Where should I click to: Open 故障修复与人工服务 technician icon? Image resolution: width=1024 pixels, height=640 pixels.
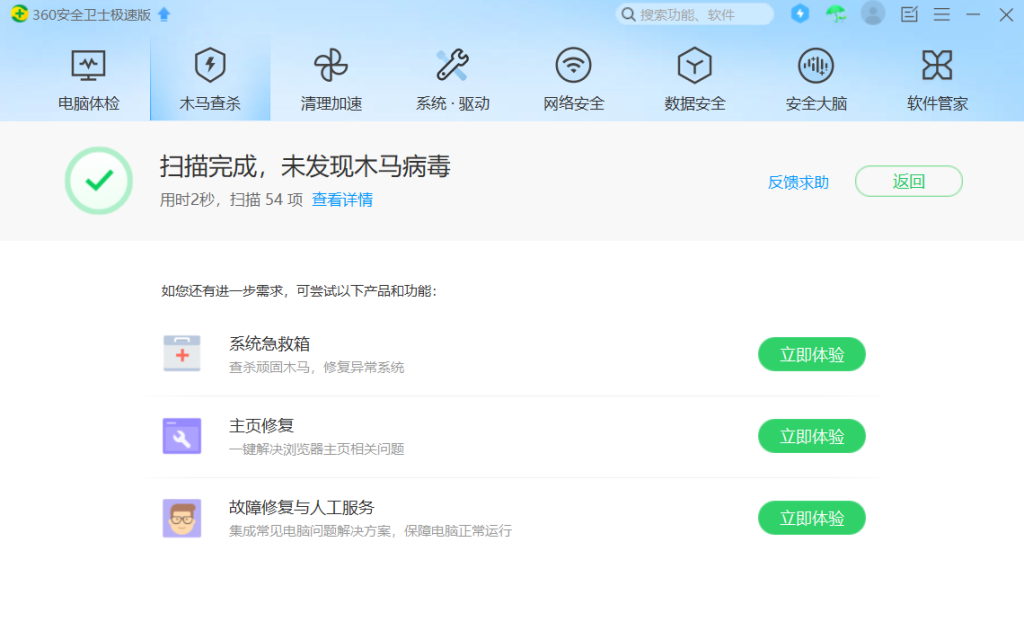181,518
